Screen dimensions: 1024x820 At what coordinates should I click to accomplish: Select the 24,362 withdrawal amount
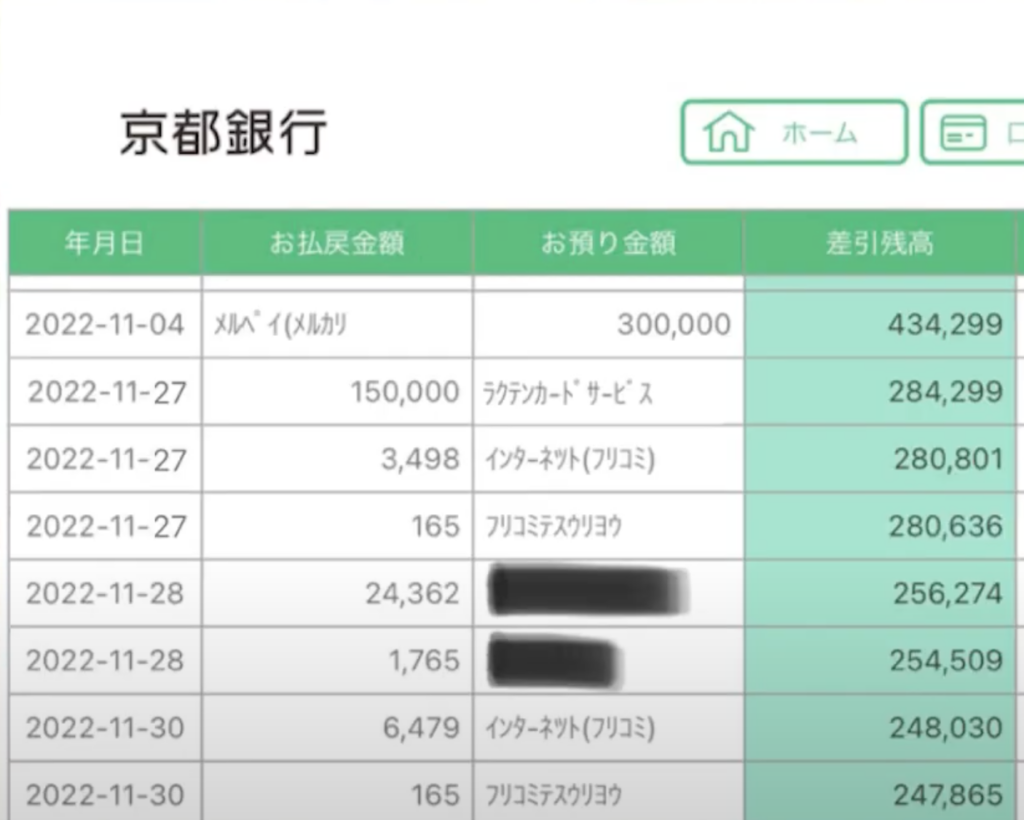point(412,593)
